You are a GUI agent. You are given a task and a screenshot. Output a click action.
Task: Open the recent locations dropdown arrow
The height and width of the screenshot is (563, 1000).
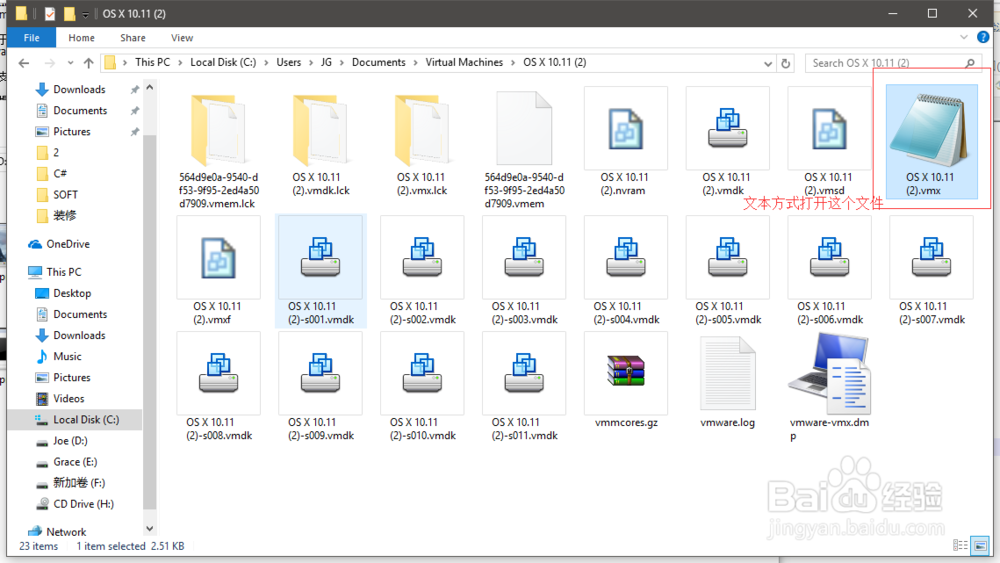[70, 62]
